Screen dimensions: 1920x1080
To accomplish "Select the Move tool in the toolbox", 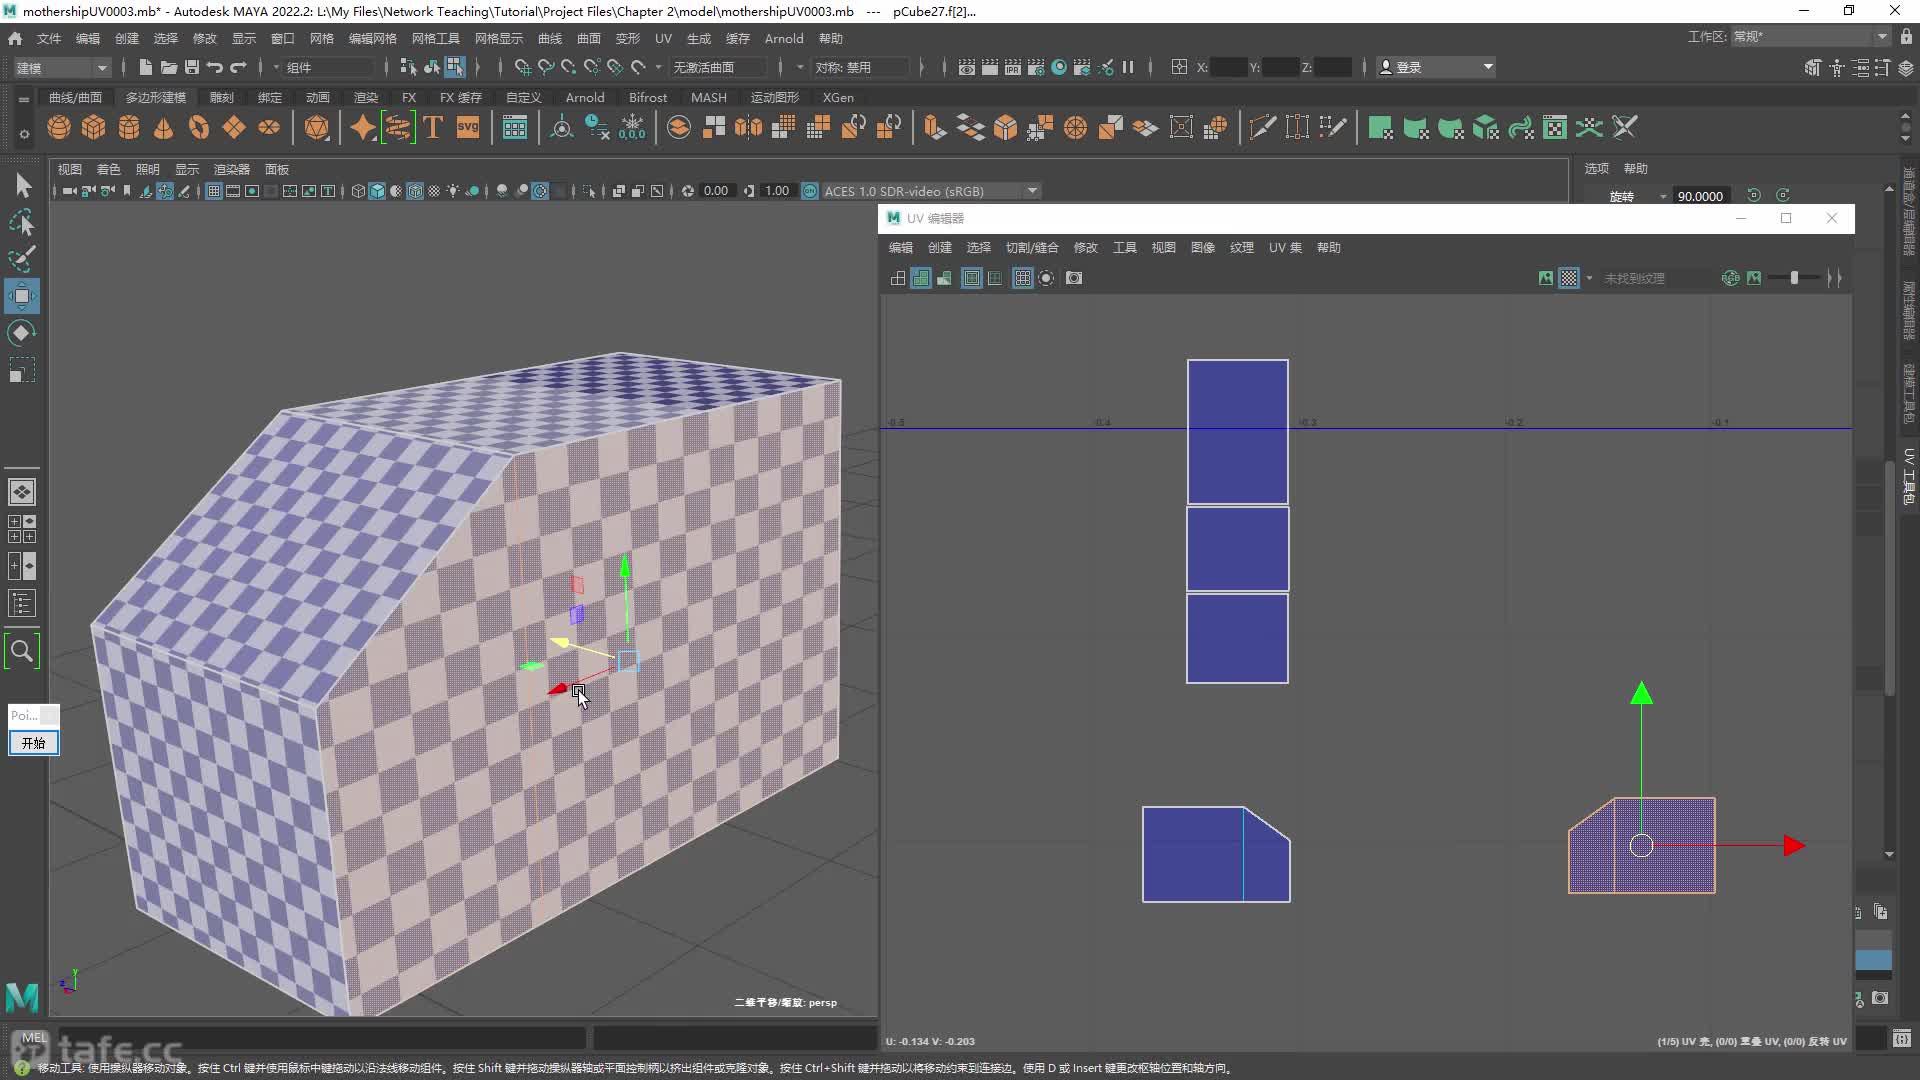I will [22, 296].
